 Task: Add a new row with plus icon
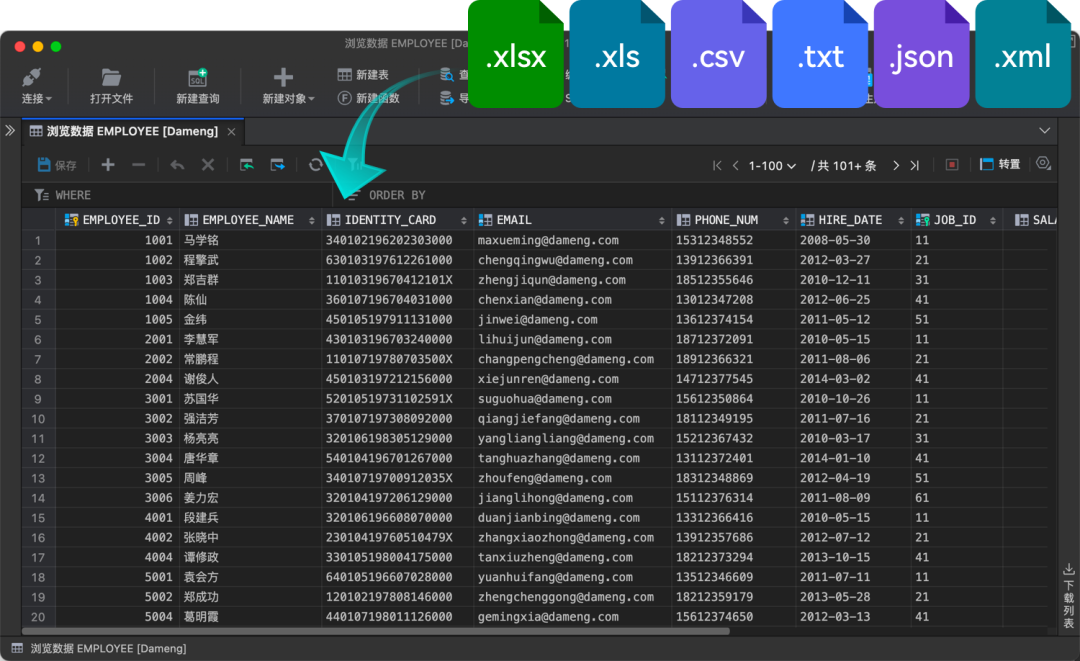(x=108, y=165)
